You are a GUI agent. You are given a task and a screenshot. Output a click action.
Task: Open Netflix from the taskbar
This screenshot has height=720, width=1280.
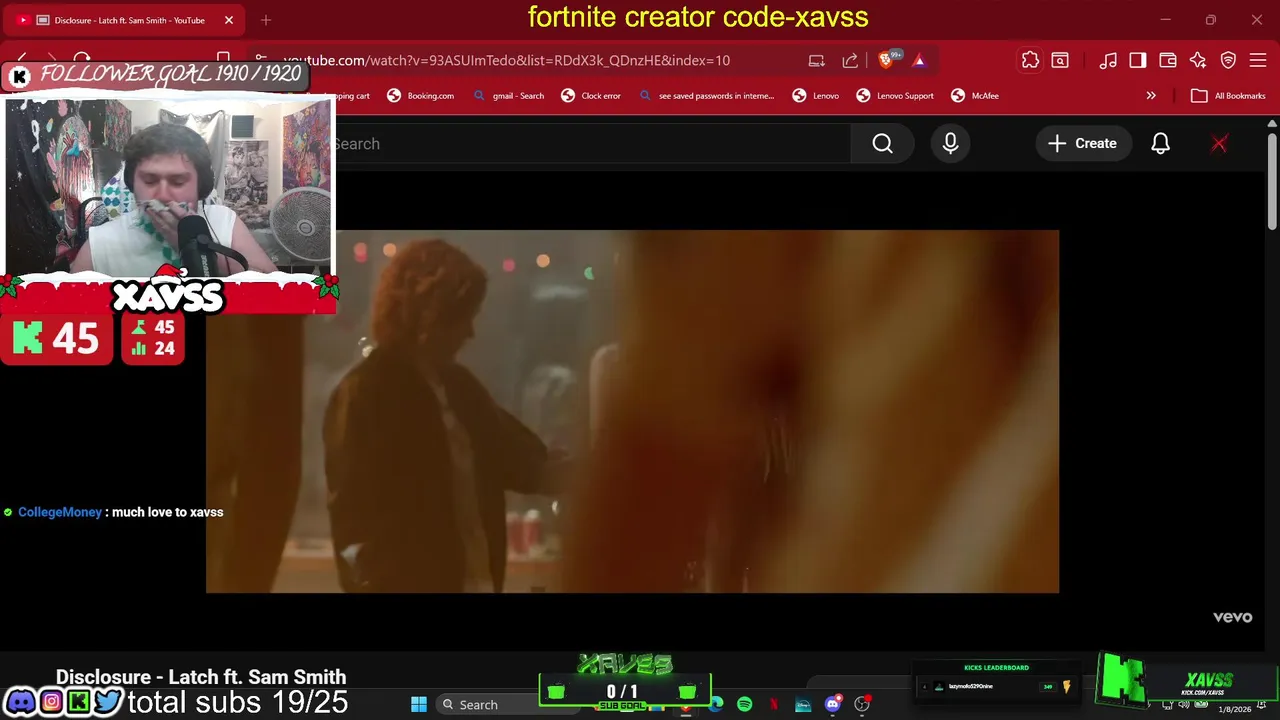tap(774, 704)
